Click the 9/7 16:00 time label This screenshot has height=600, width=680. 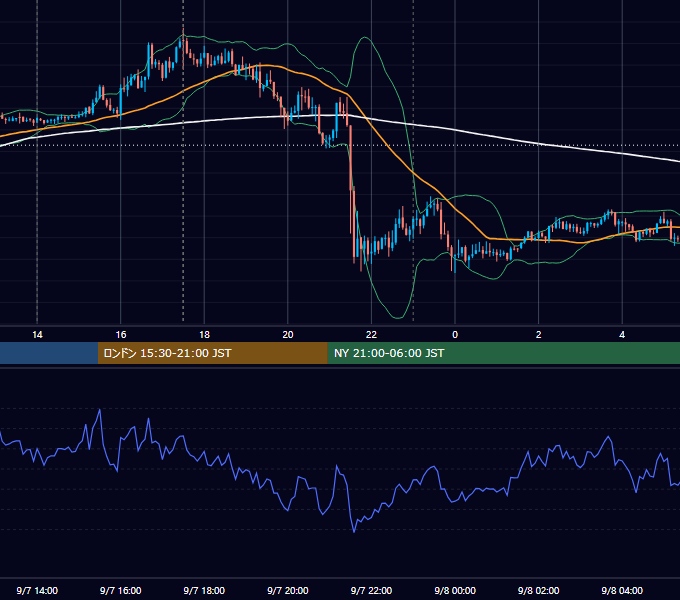pos(121,590)
